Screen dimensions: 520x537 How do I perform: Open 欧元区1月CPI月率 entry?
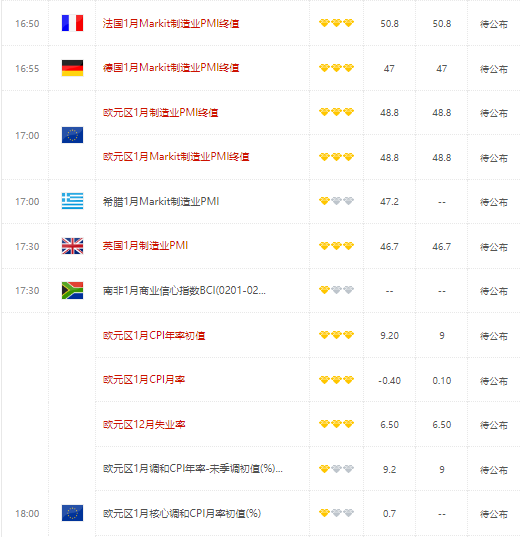(144, 379)
